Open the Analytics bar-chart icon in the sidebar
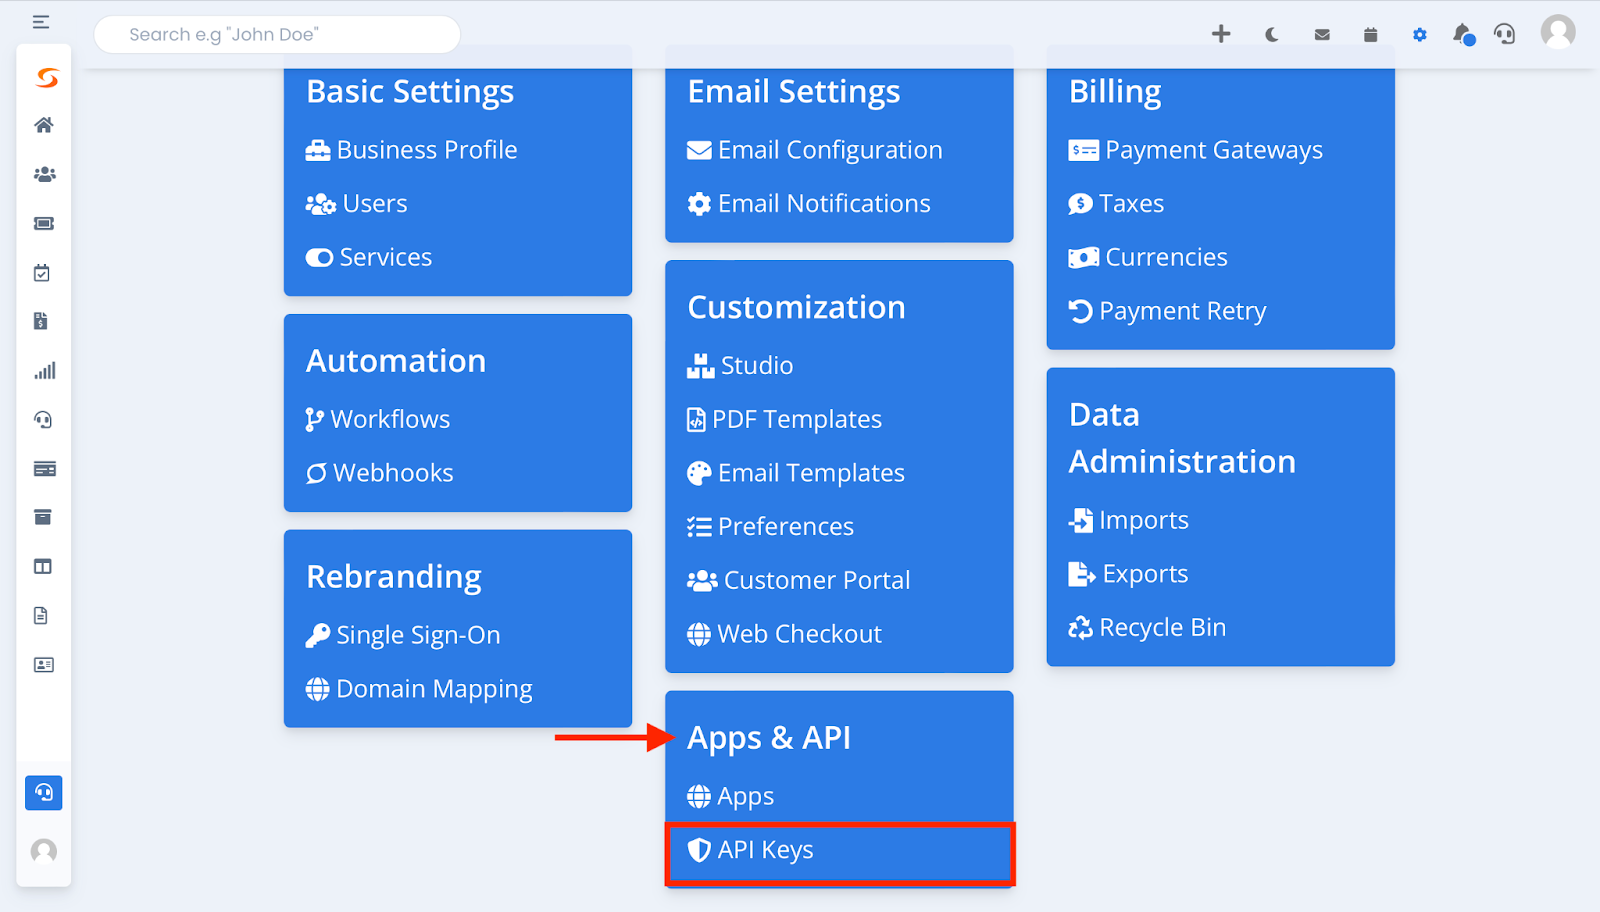The image size is (1600, 912). (x=43, y=370)
